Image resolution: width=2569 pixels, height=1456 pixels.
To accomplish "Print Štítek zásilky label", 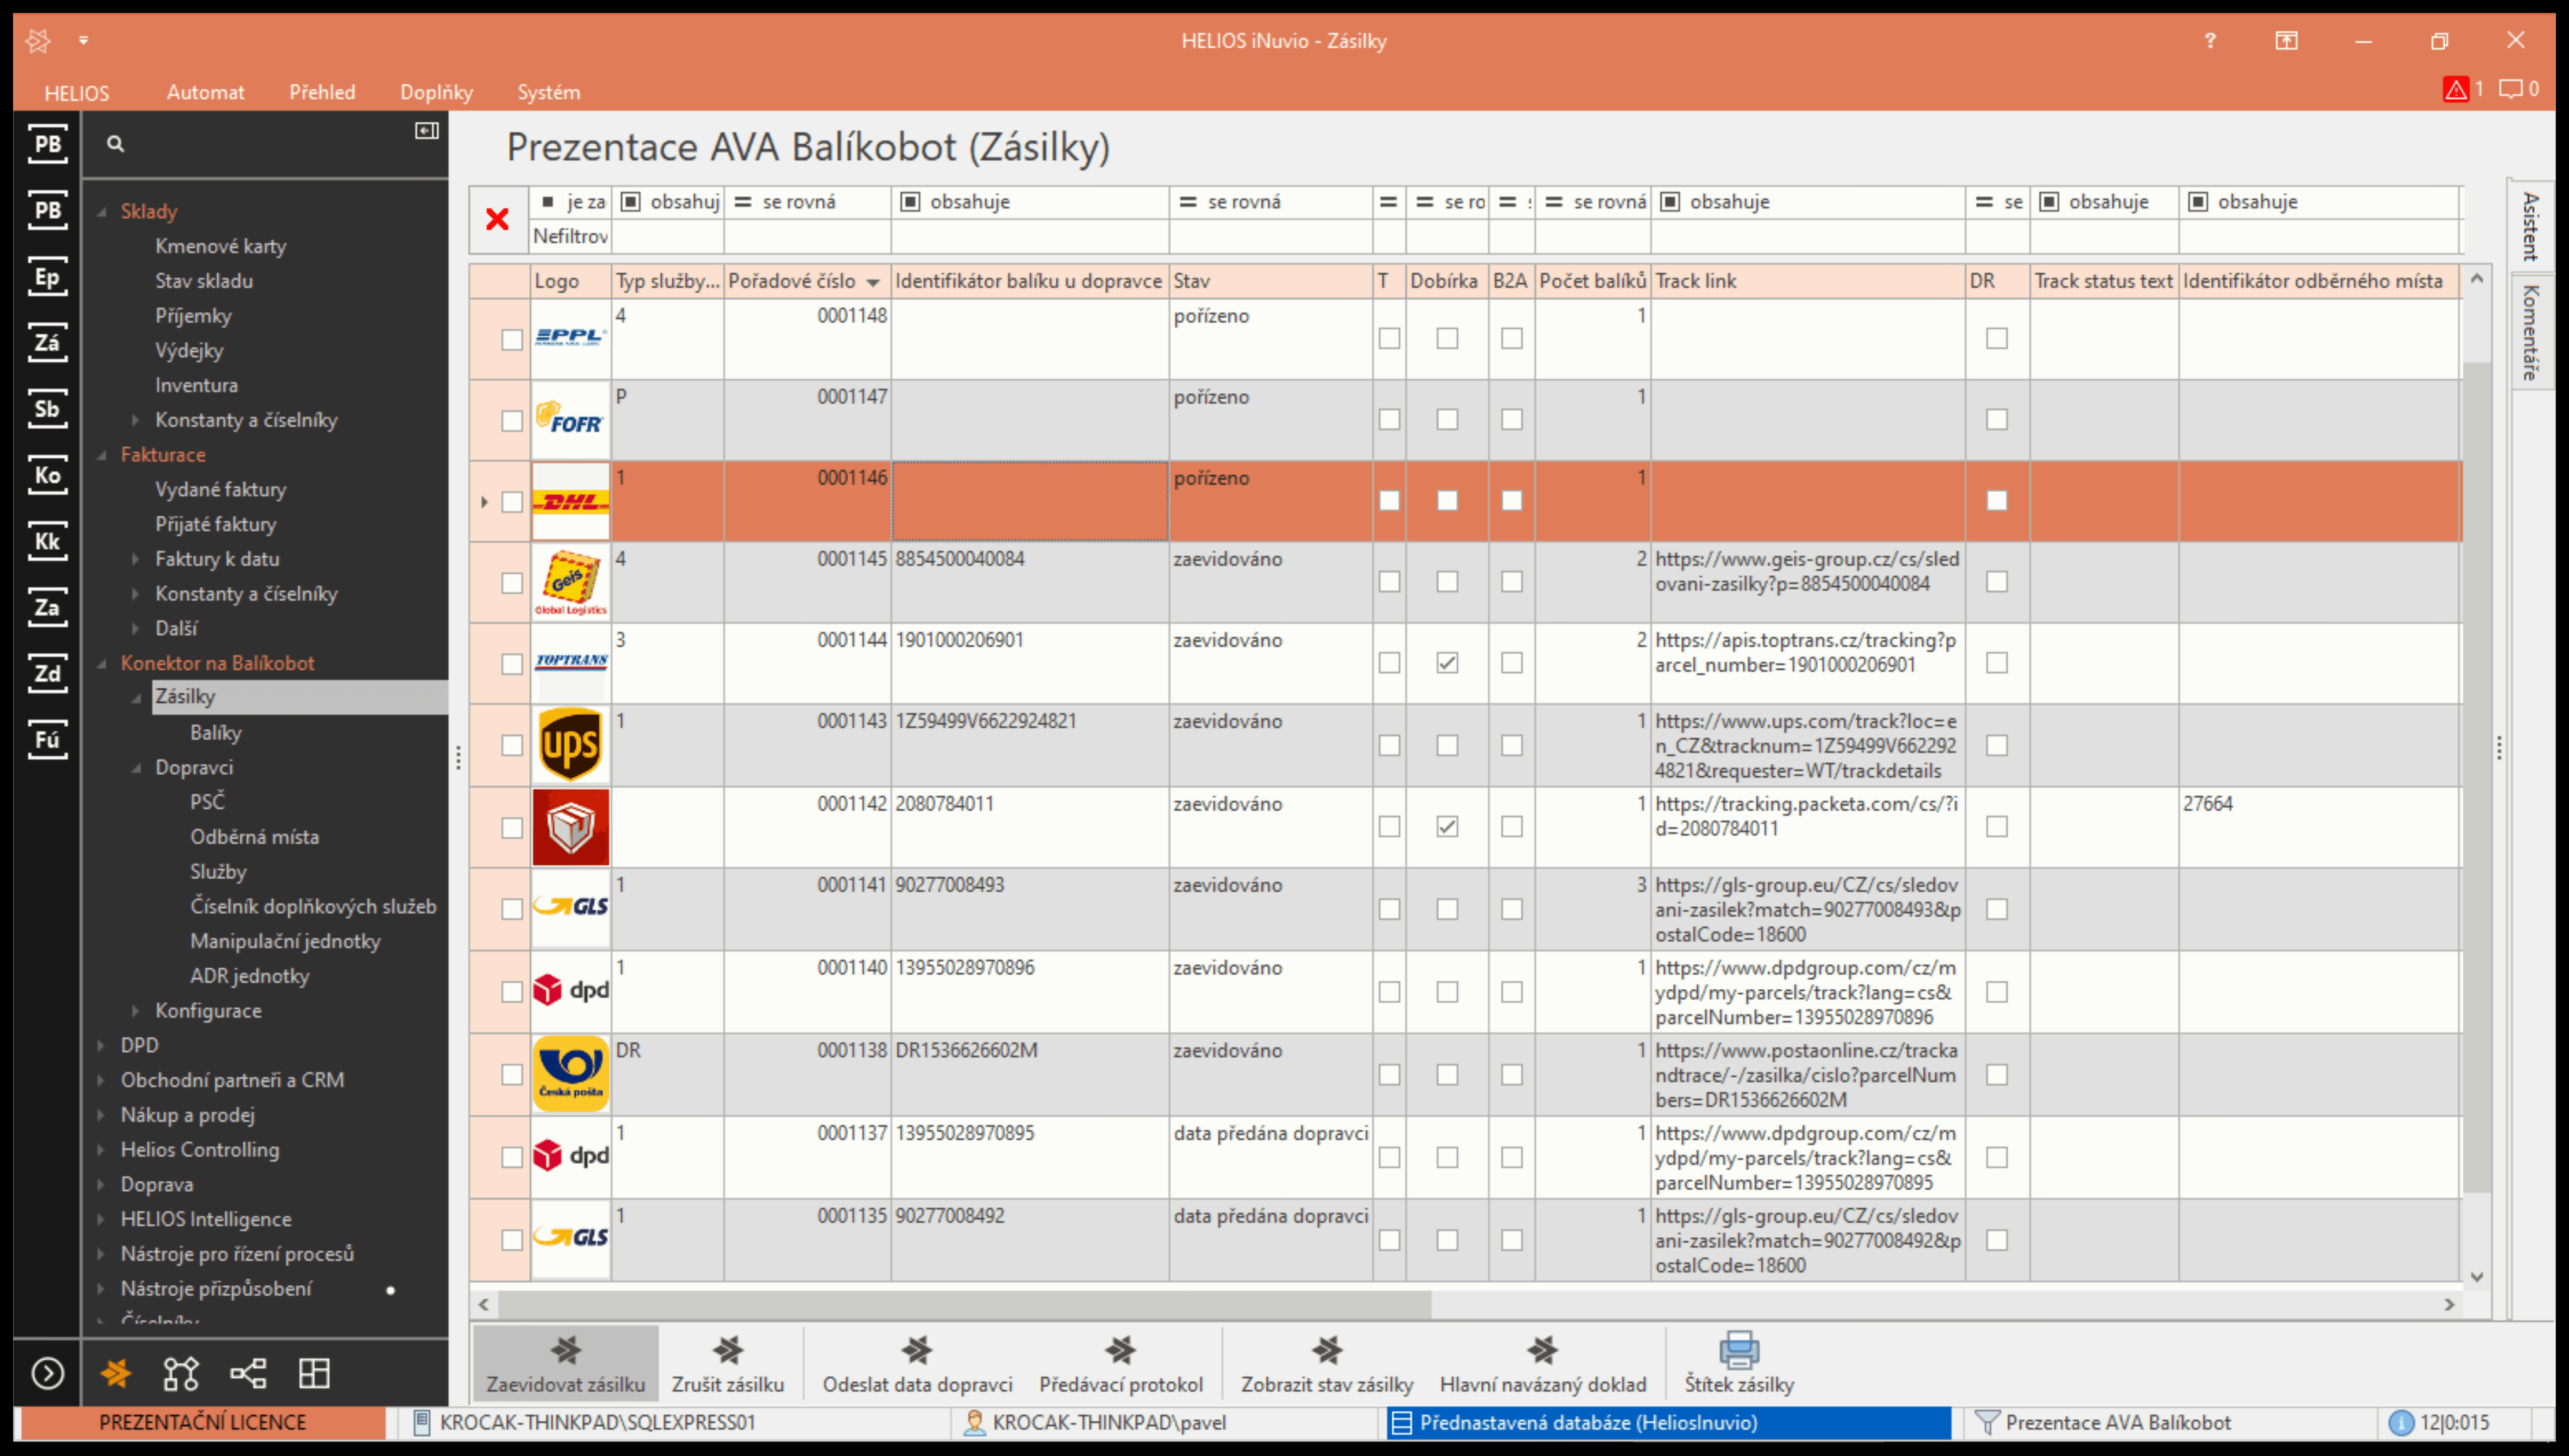I will (x=1739, y=1363).
